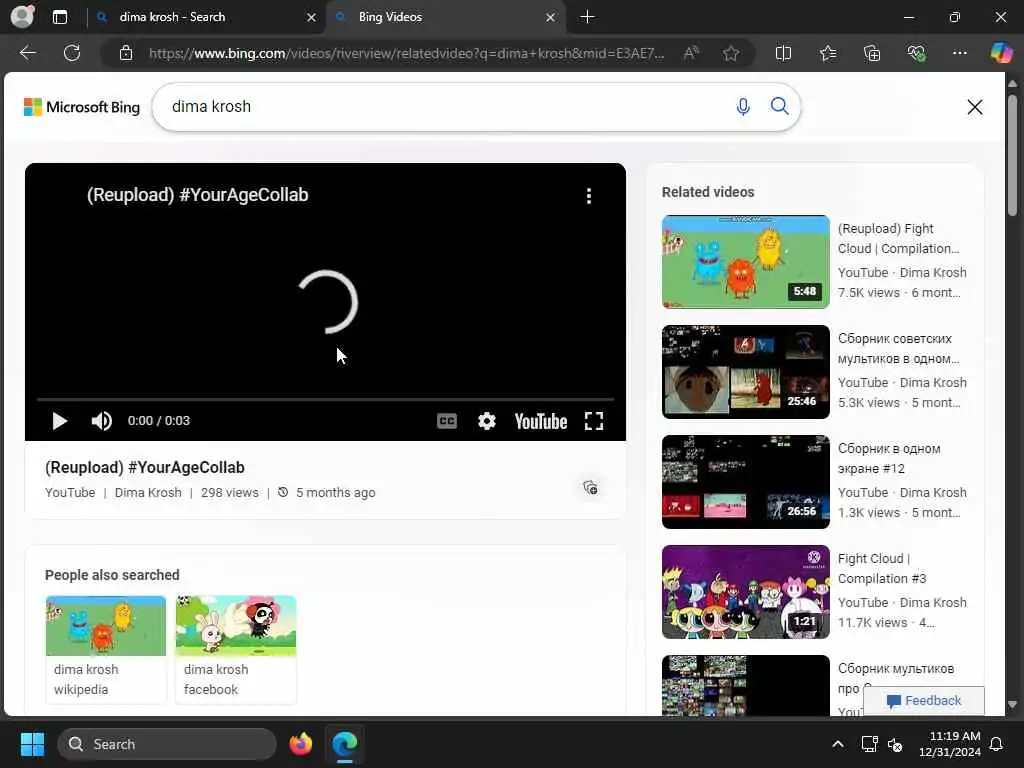
Task: Switch to dima krosh - Search tab
Action: coord(206,17)
